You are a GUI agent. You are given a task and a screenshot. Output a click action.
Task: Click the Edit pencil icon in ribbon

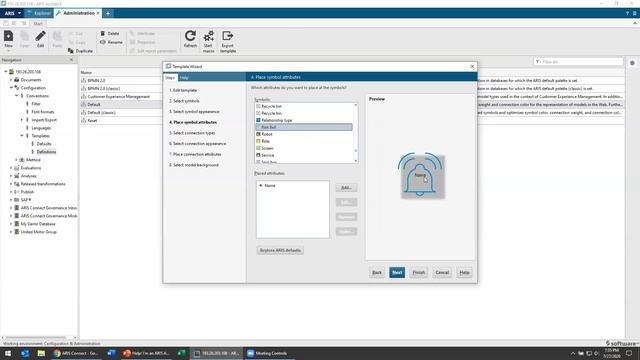pos(40,37)
